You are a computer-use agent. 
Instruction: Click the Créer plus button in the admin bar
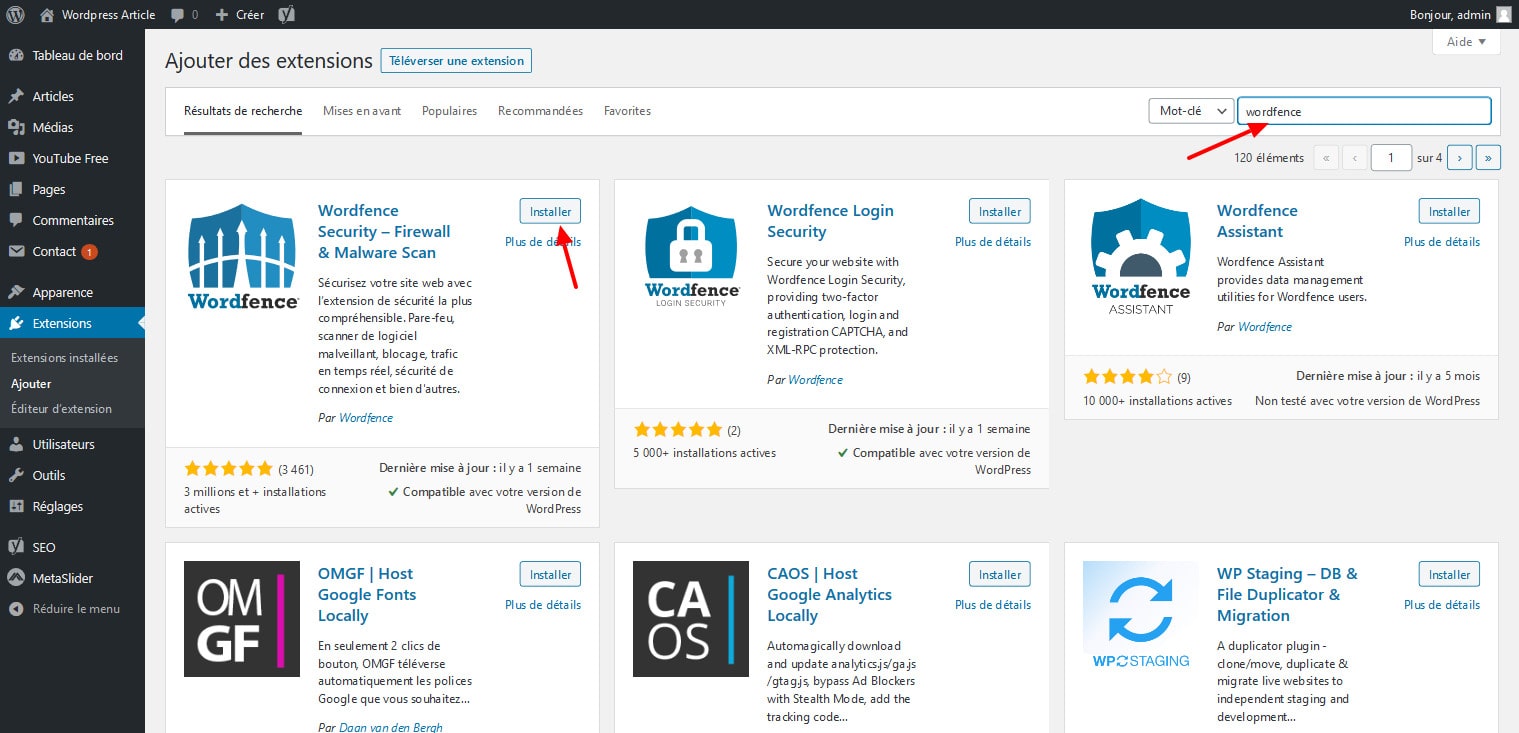(240, 14)
